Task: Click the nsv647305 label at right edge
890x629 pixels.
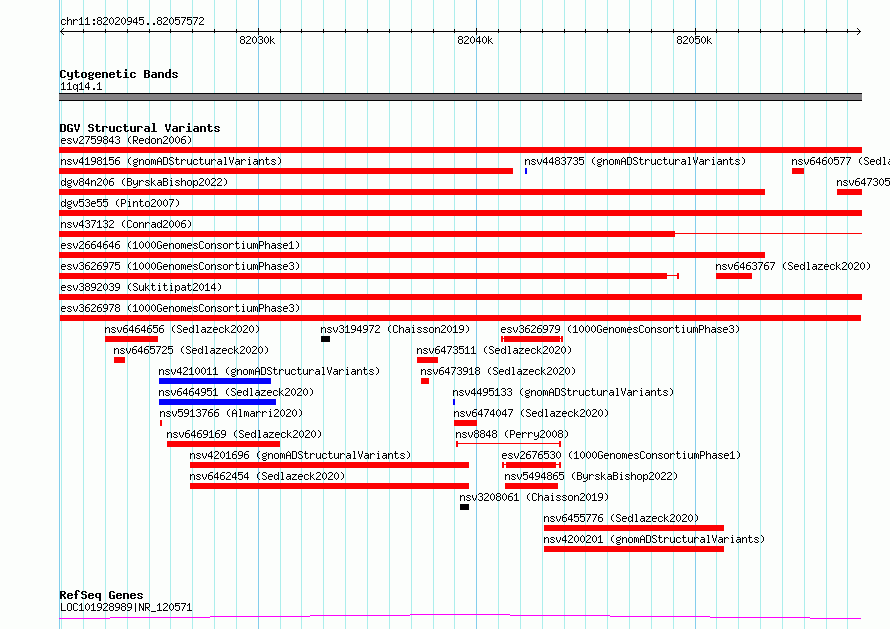Action: coord(863,182)
